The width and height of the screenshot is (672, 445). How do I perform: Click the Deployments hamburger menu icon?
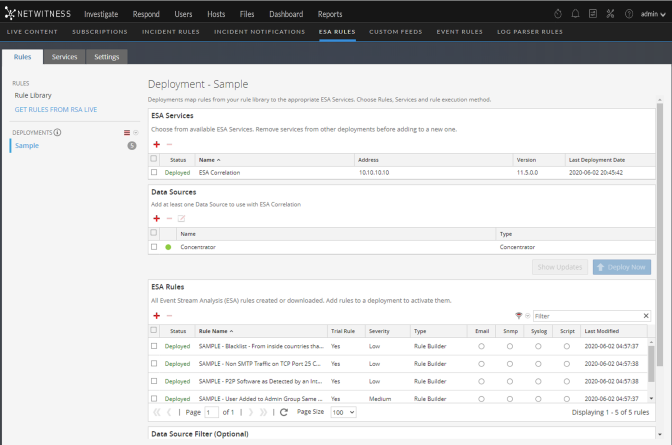point(126,132)
